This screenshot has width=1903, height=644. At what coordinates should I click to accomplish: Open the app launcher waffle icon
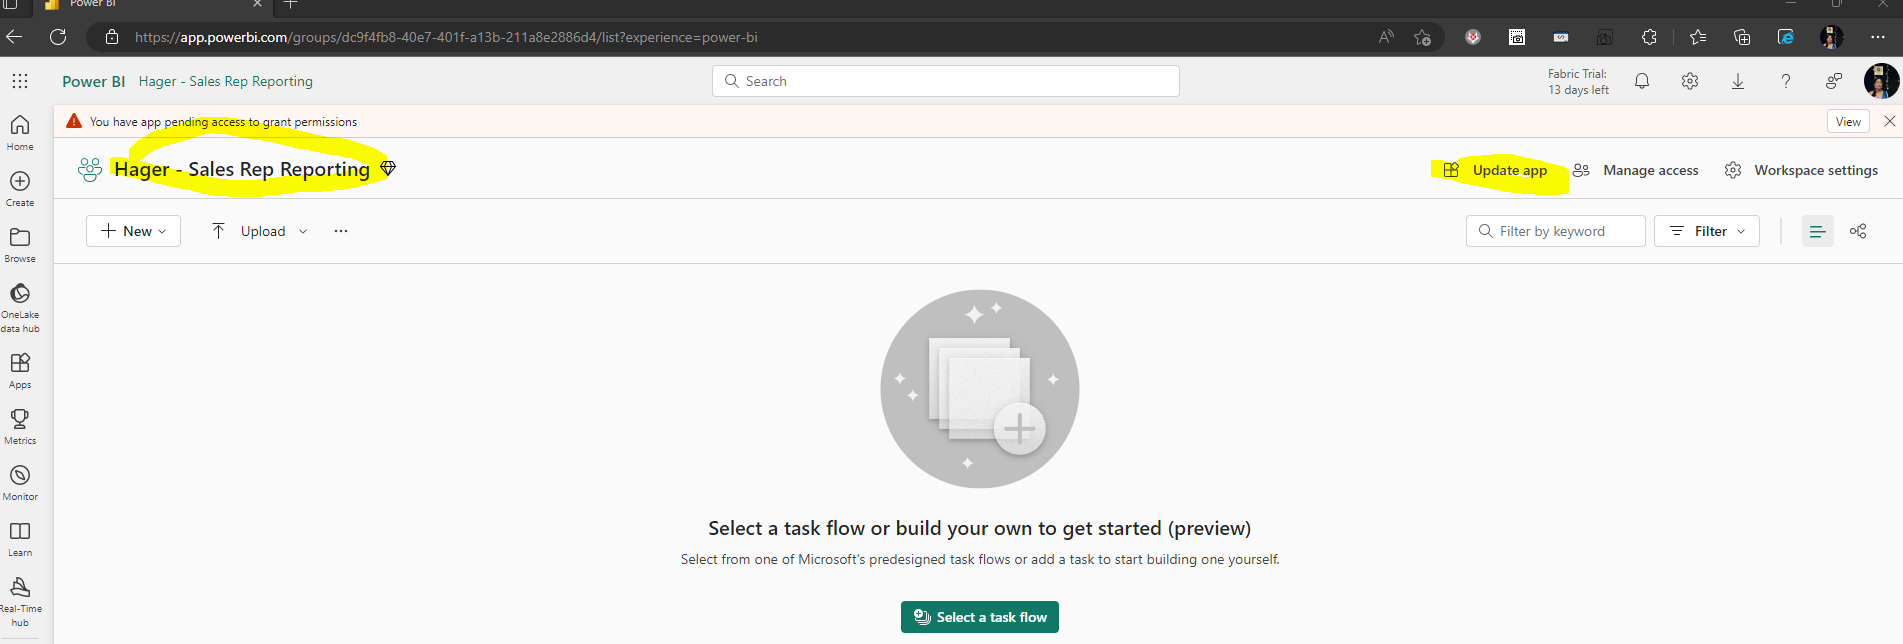(20, 81)
